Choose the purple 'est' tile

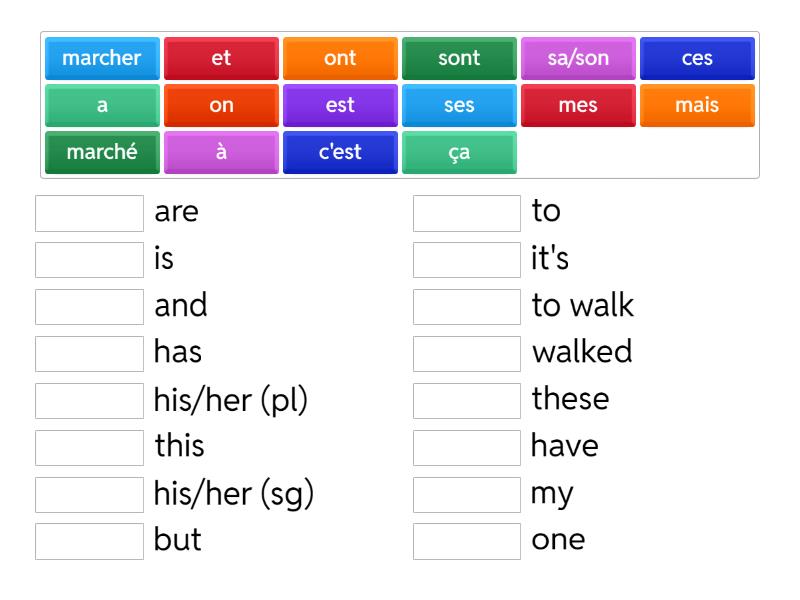340,104
